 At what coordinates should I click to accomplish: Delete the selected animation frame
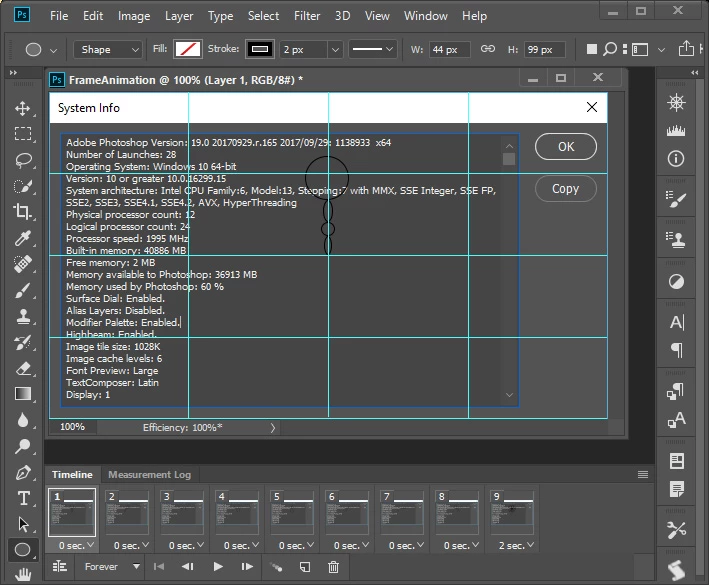tap(333, 566)
